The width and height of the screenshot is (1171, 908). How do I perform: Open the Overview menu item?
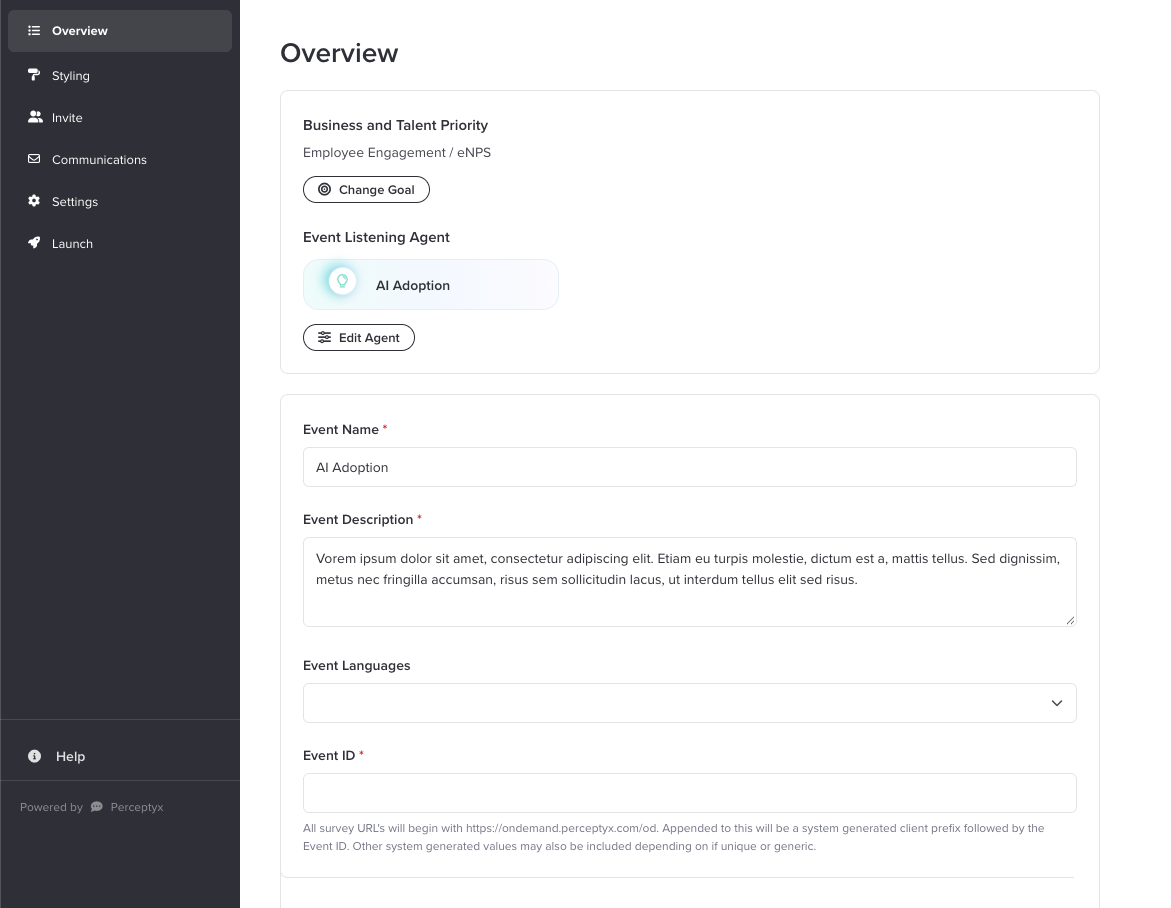tap(119, 31)
